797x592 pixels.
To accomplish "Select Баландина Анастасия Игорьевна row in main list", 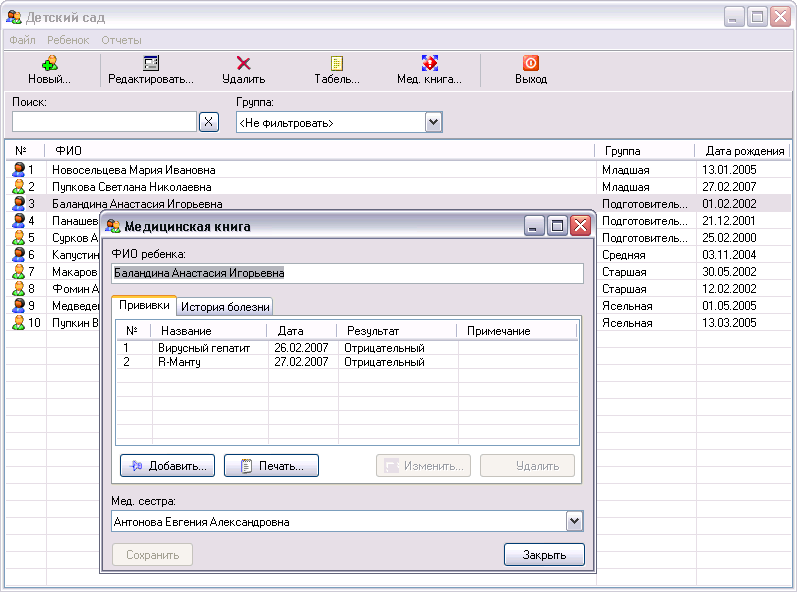I will point(398,204).
